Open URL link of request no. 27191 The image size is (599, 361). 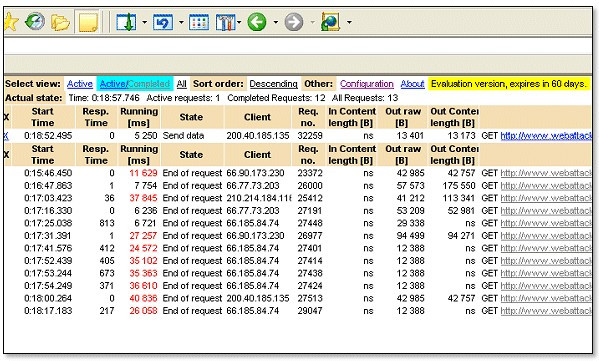(546, 211)
